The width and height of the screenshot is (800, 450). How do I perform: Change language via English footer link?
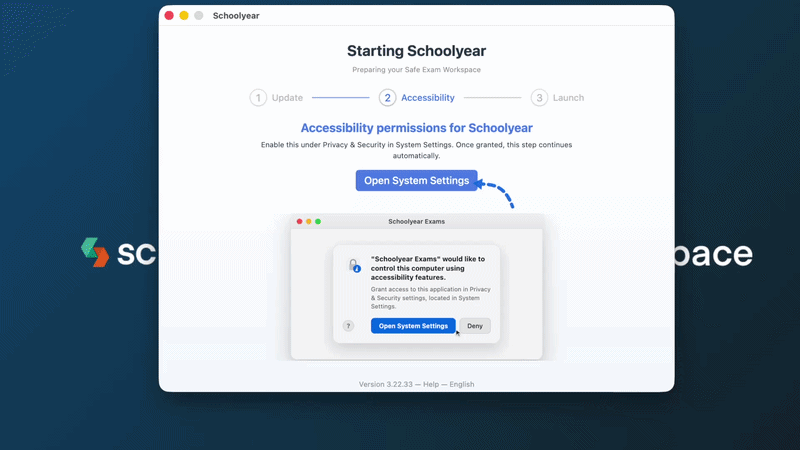462,384
